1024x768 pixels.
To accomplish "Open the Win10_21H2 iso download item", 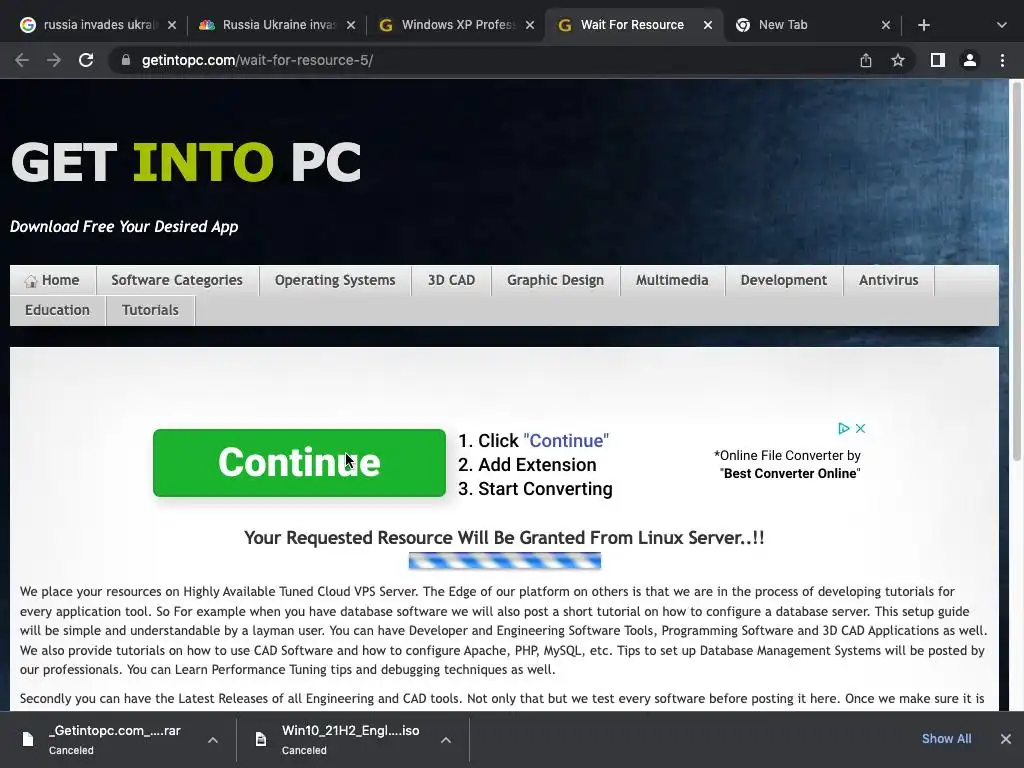I will pyautogui.click(x=340, y=739).
